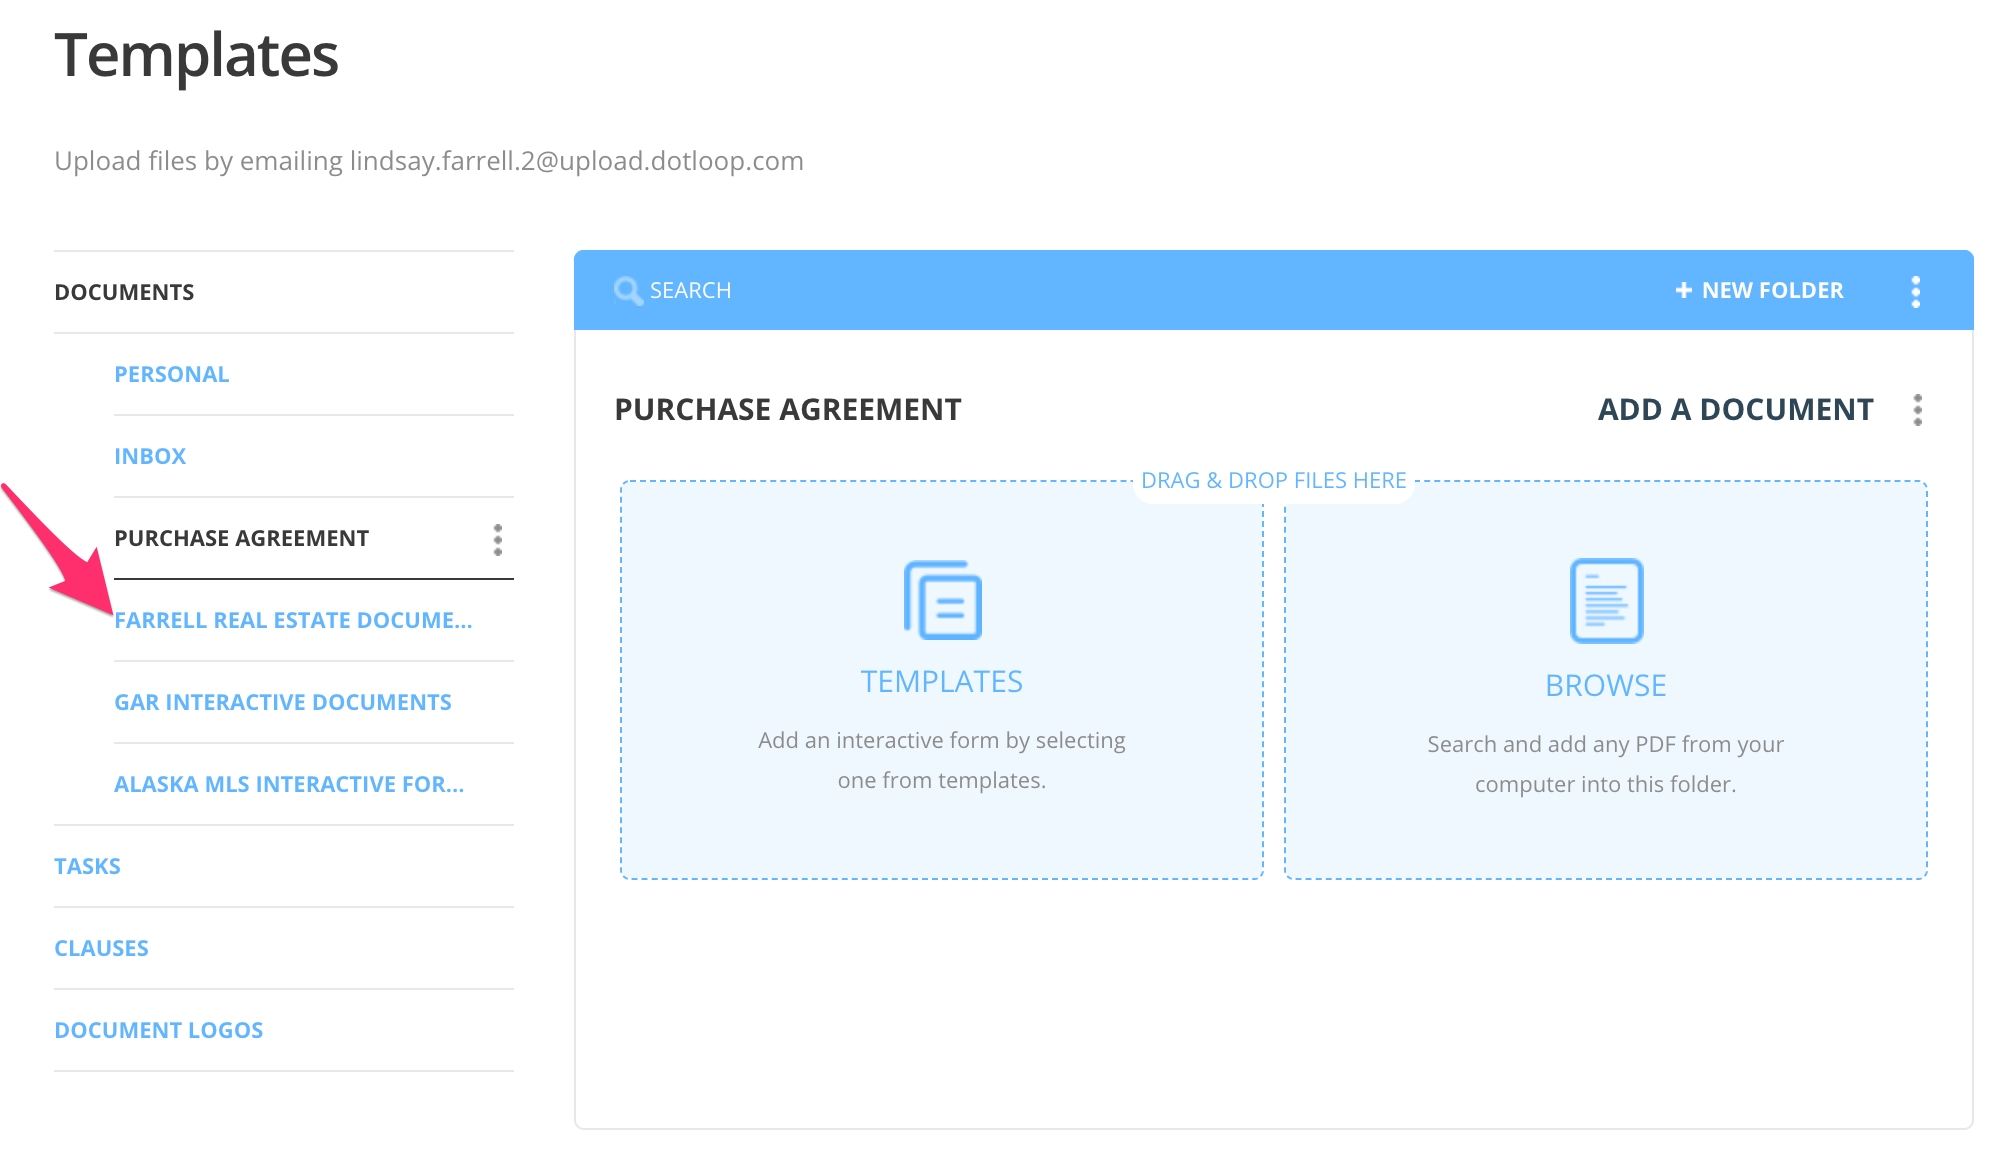Image resolution: width=2014 pixels, height=1152 pixels.
Task: Open GAR Interactive Documents folder
Action: tap(283, 702)
